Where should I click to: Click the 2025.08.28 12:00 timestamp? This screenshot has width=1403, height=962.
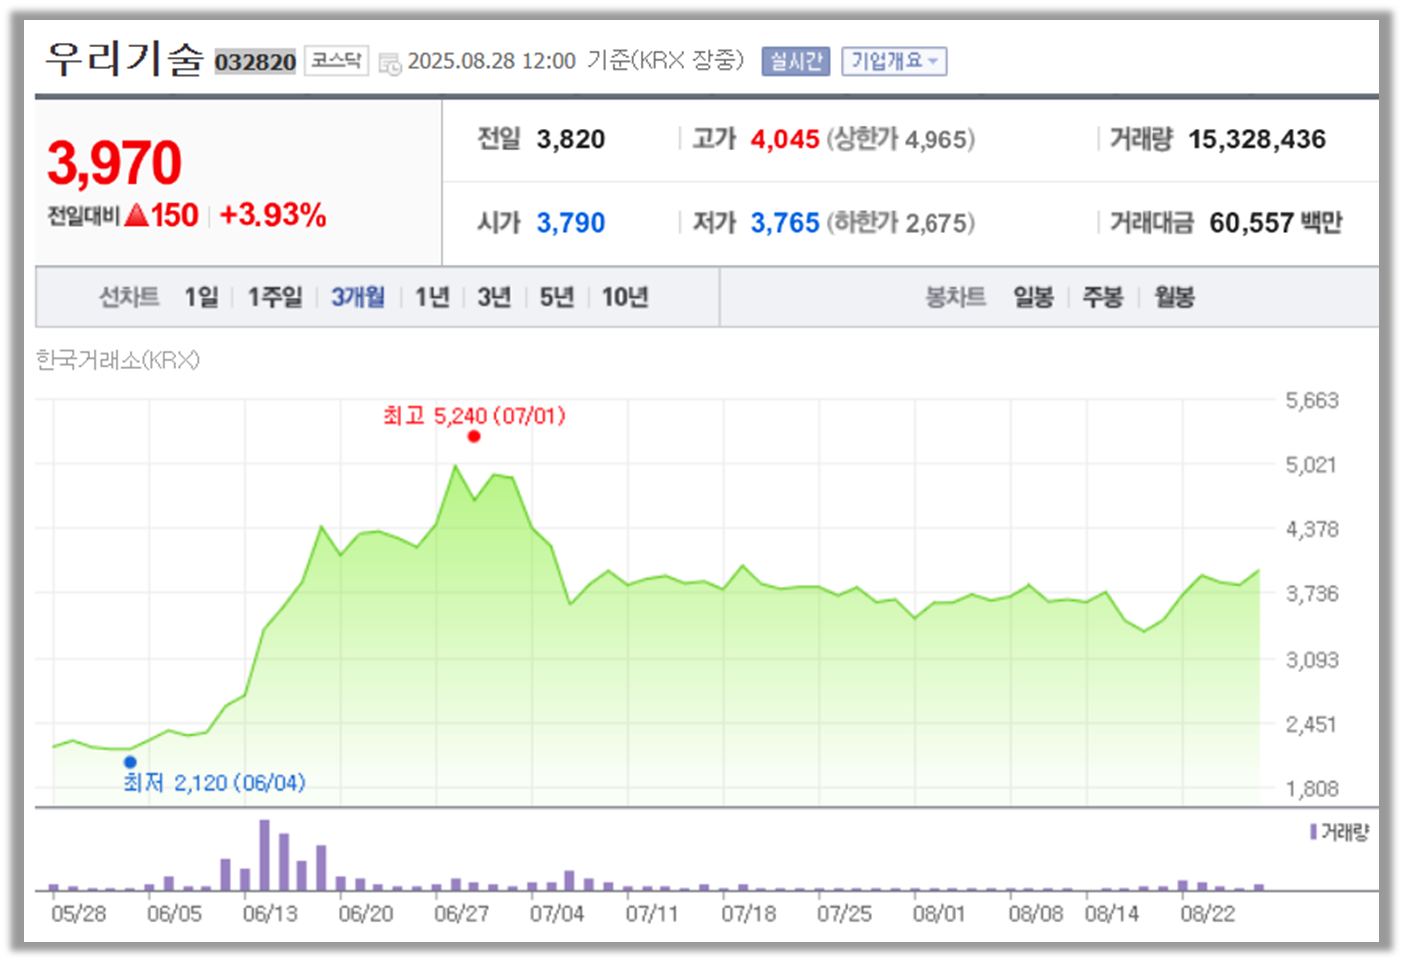click(x=491, y=61)
